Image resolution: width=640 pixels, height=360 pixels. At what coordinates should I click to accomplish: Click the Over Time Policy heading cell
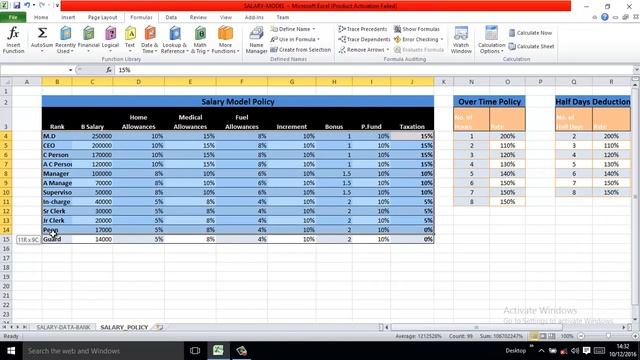489,102
